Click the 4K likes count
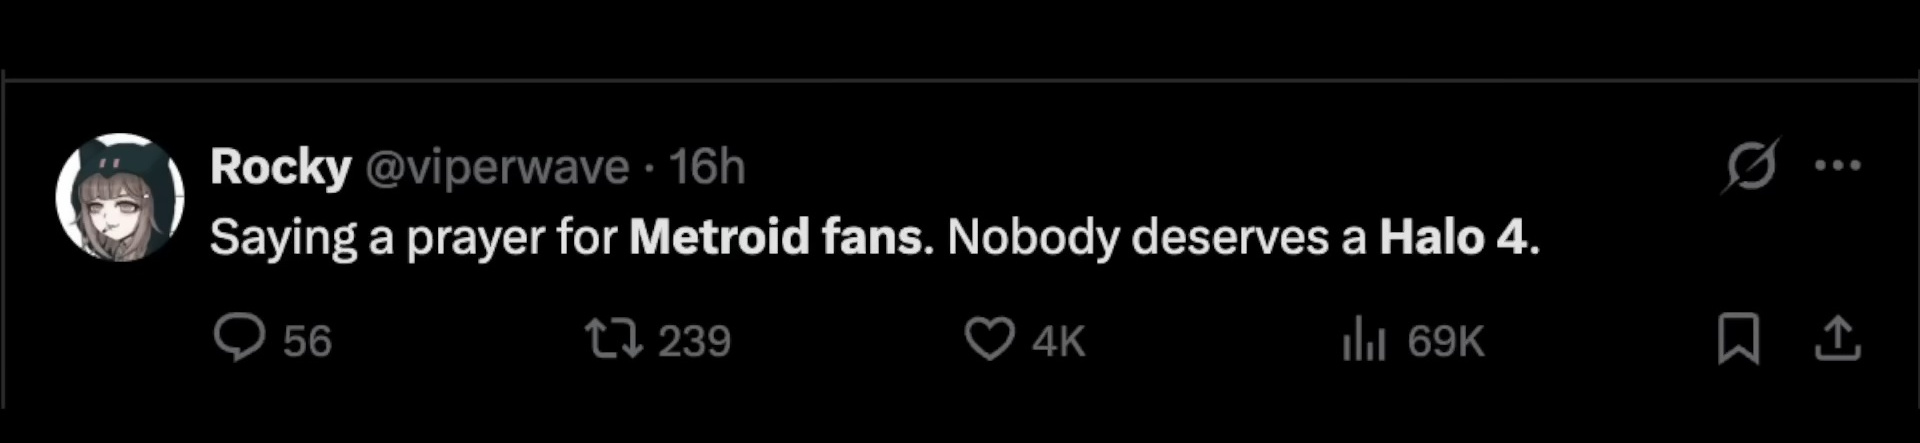Image resolution: width=1920 pixels, height=443 pixels. pyautogui.click(x=1058, y=341)
